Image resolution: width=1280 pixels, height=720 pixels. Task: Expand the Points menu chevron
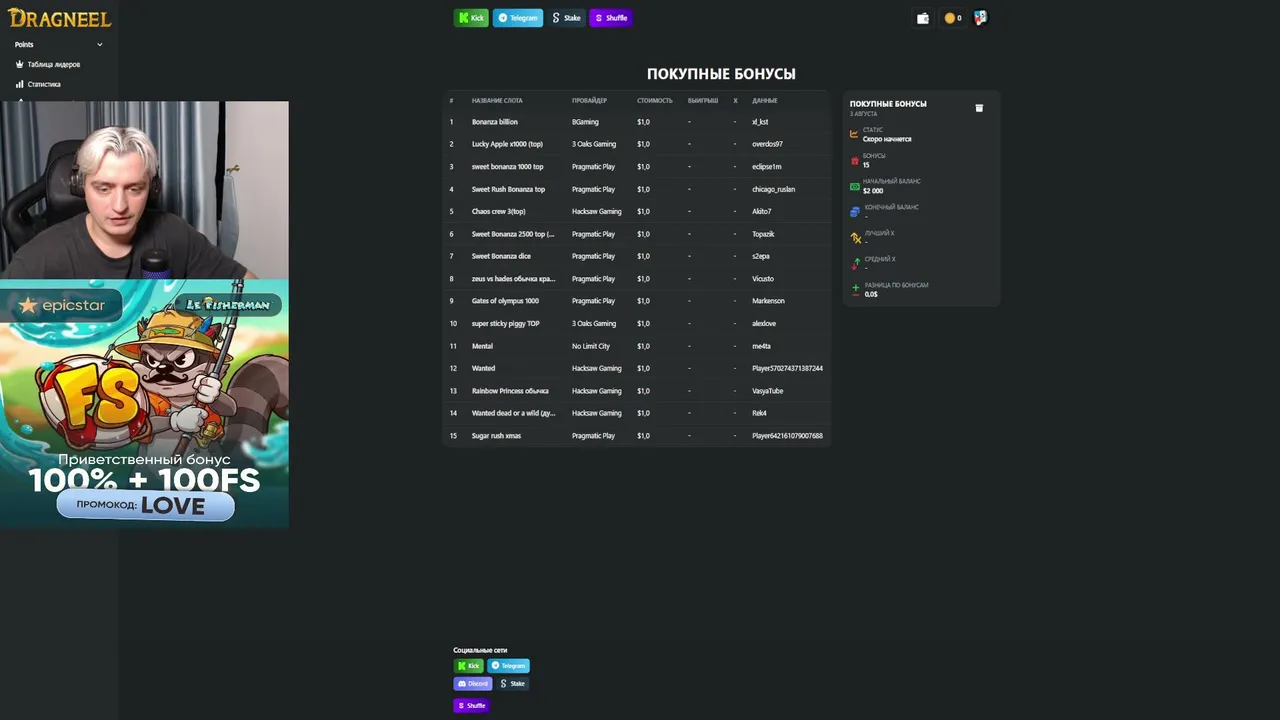point(100,45)
